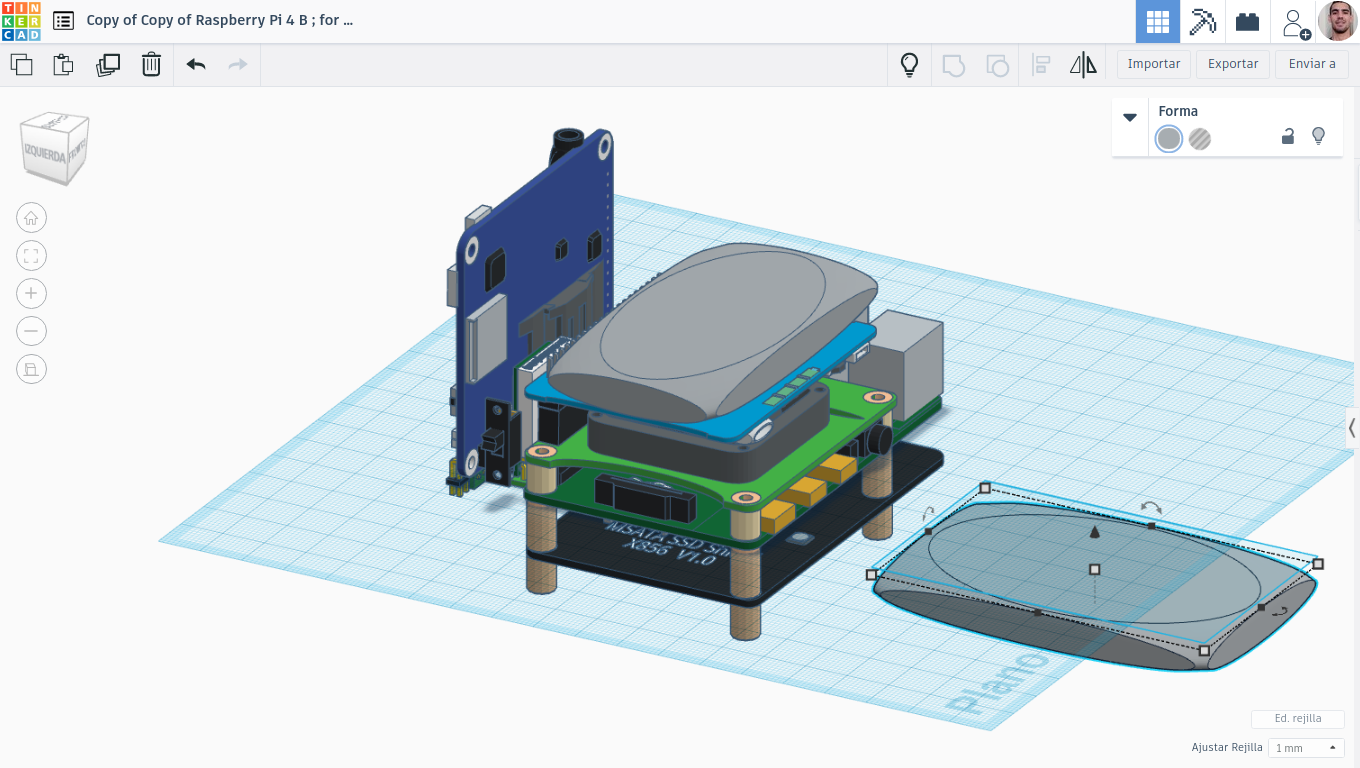Zoom out with the minus button
The height and width of the screenshot is (768, 1360).
(31, 331)
